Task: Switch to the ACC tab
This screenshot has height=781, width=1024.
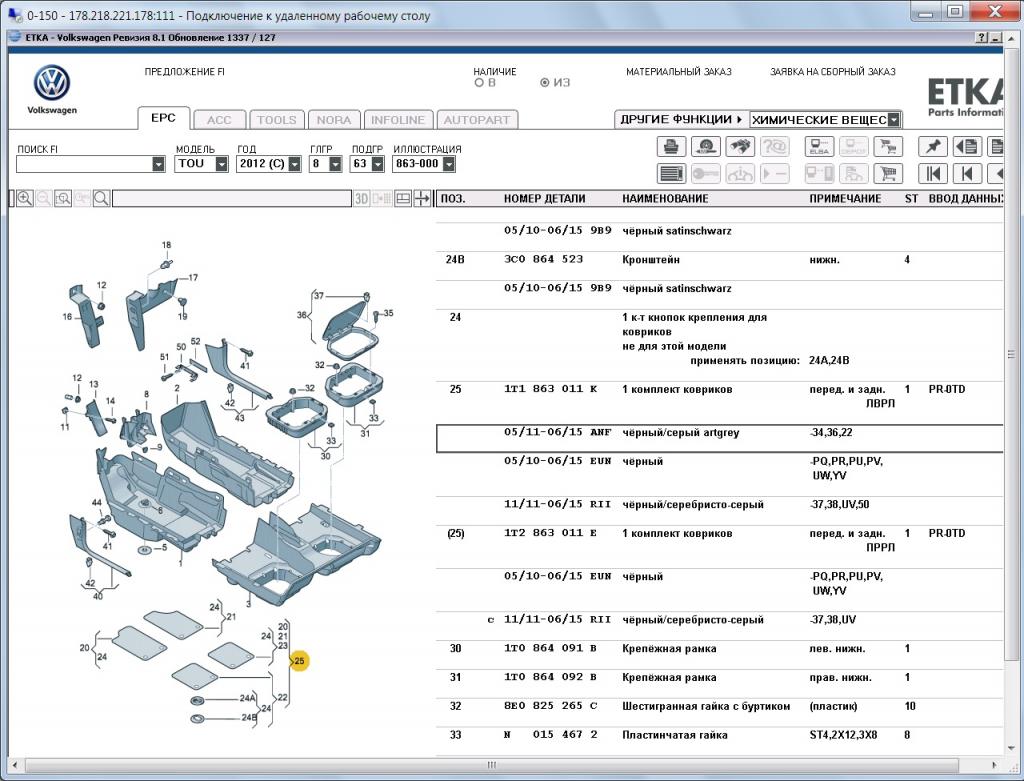Action: (x=219, y=120)
